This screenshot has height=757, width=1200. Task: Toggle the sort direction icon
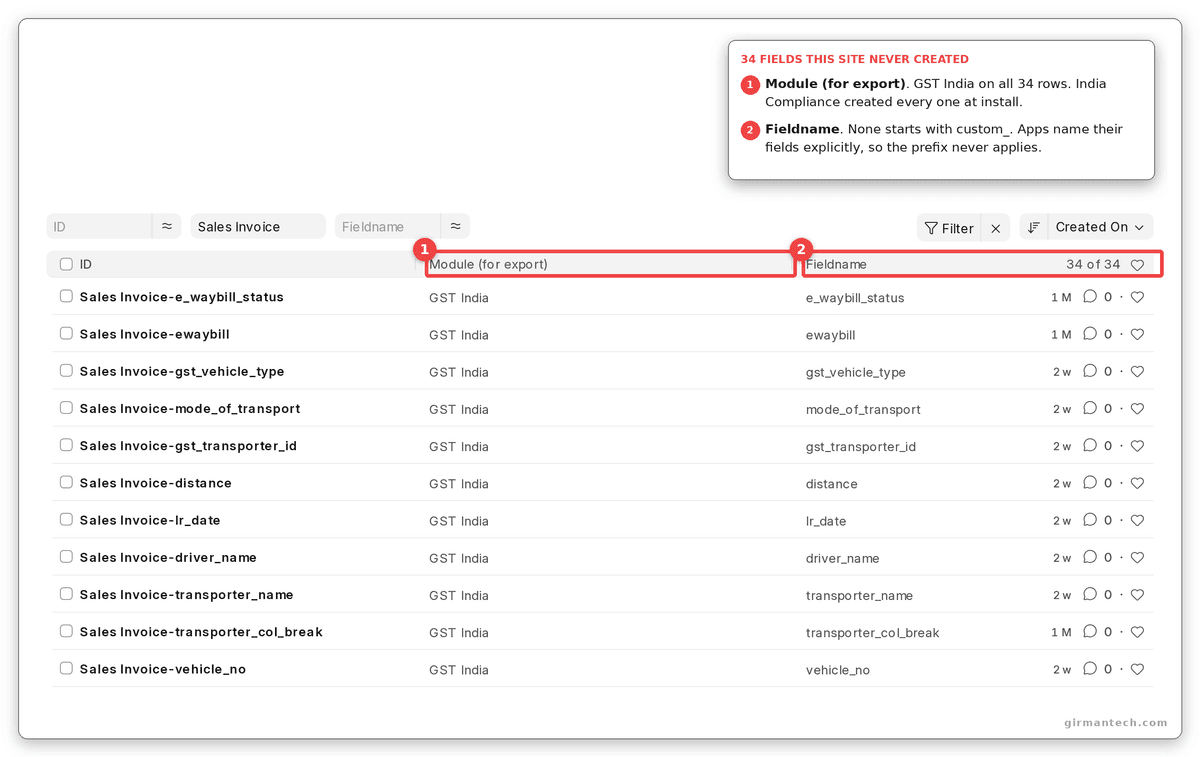coord(1034,227)
